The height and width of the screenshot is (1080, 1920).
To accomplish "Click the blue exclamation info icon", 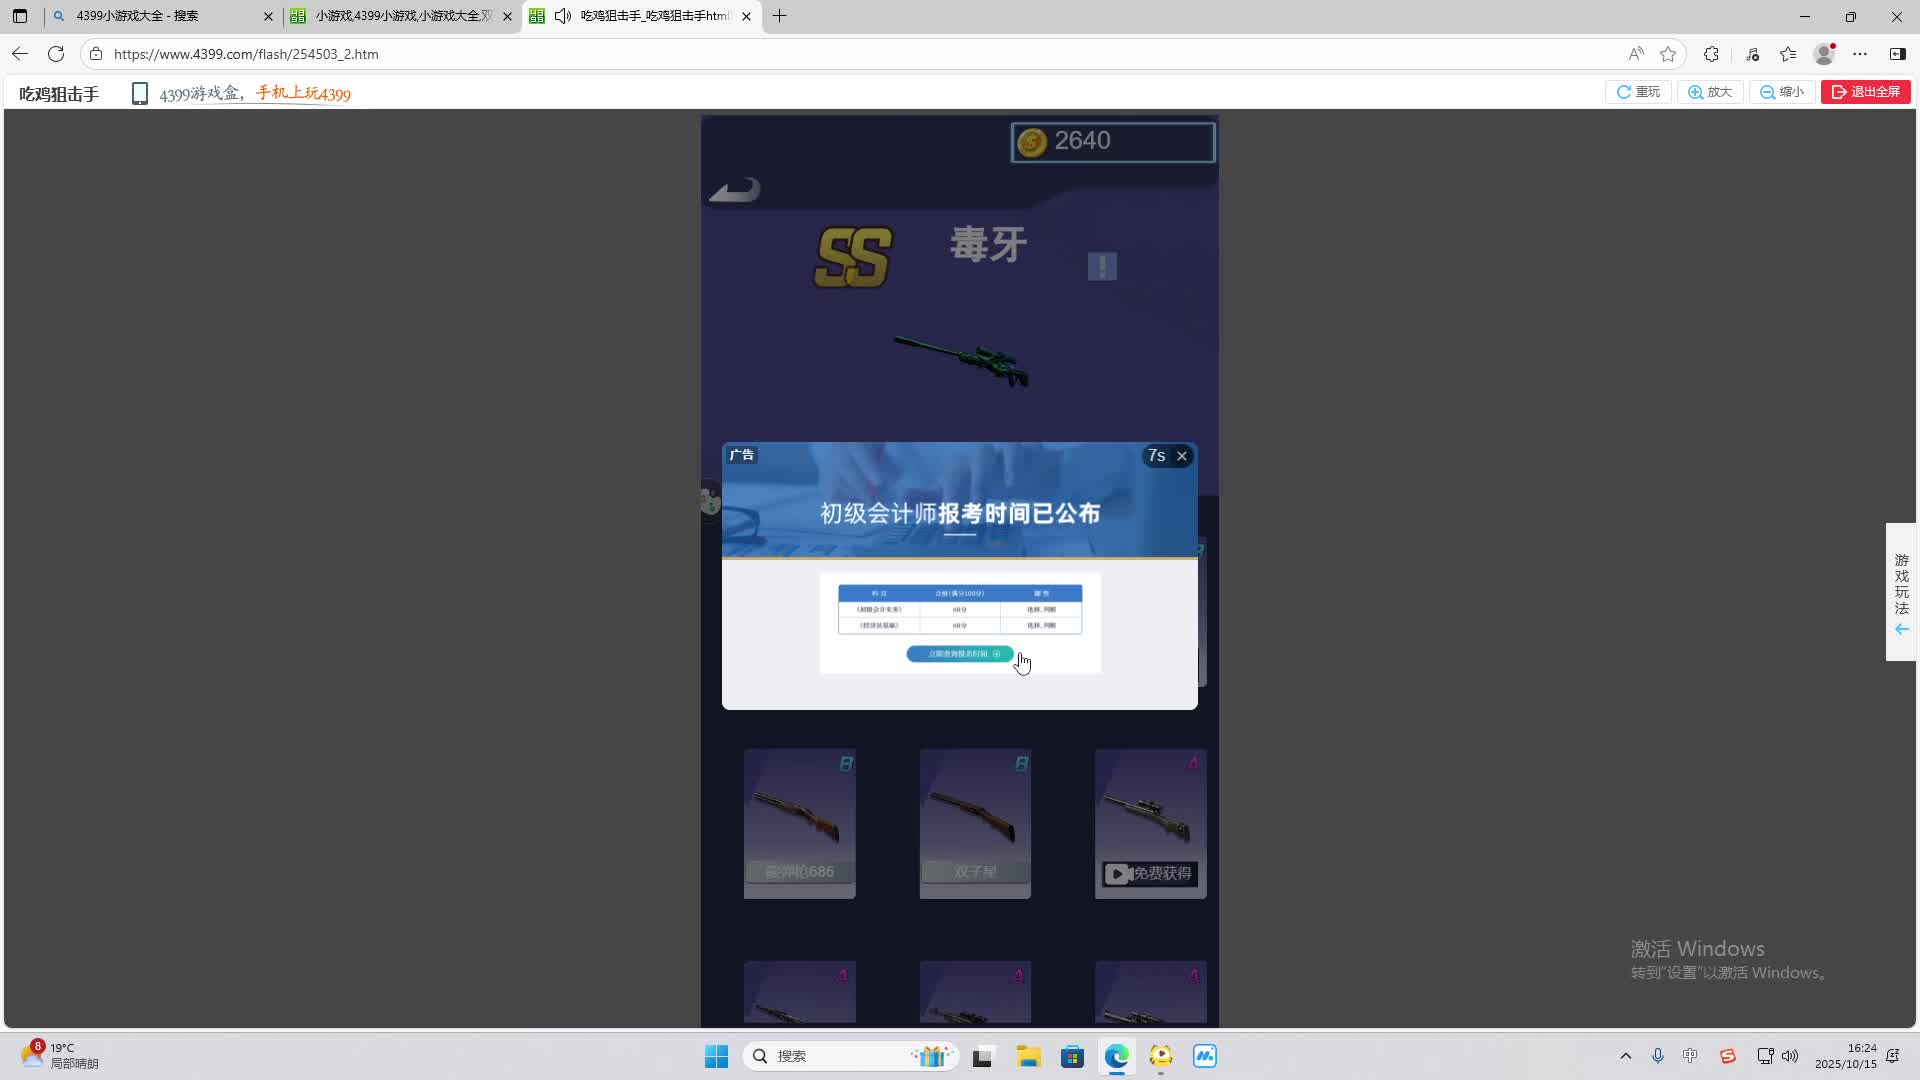I will (1102, 266).
